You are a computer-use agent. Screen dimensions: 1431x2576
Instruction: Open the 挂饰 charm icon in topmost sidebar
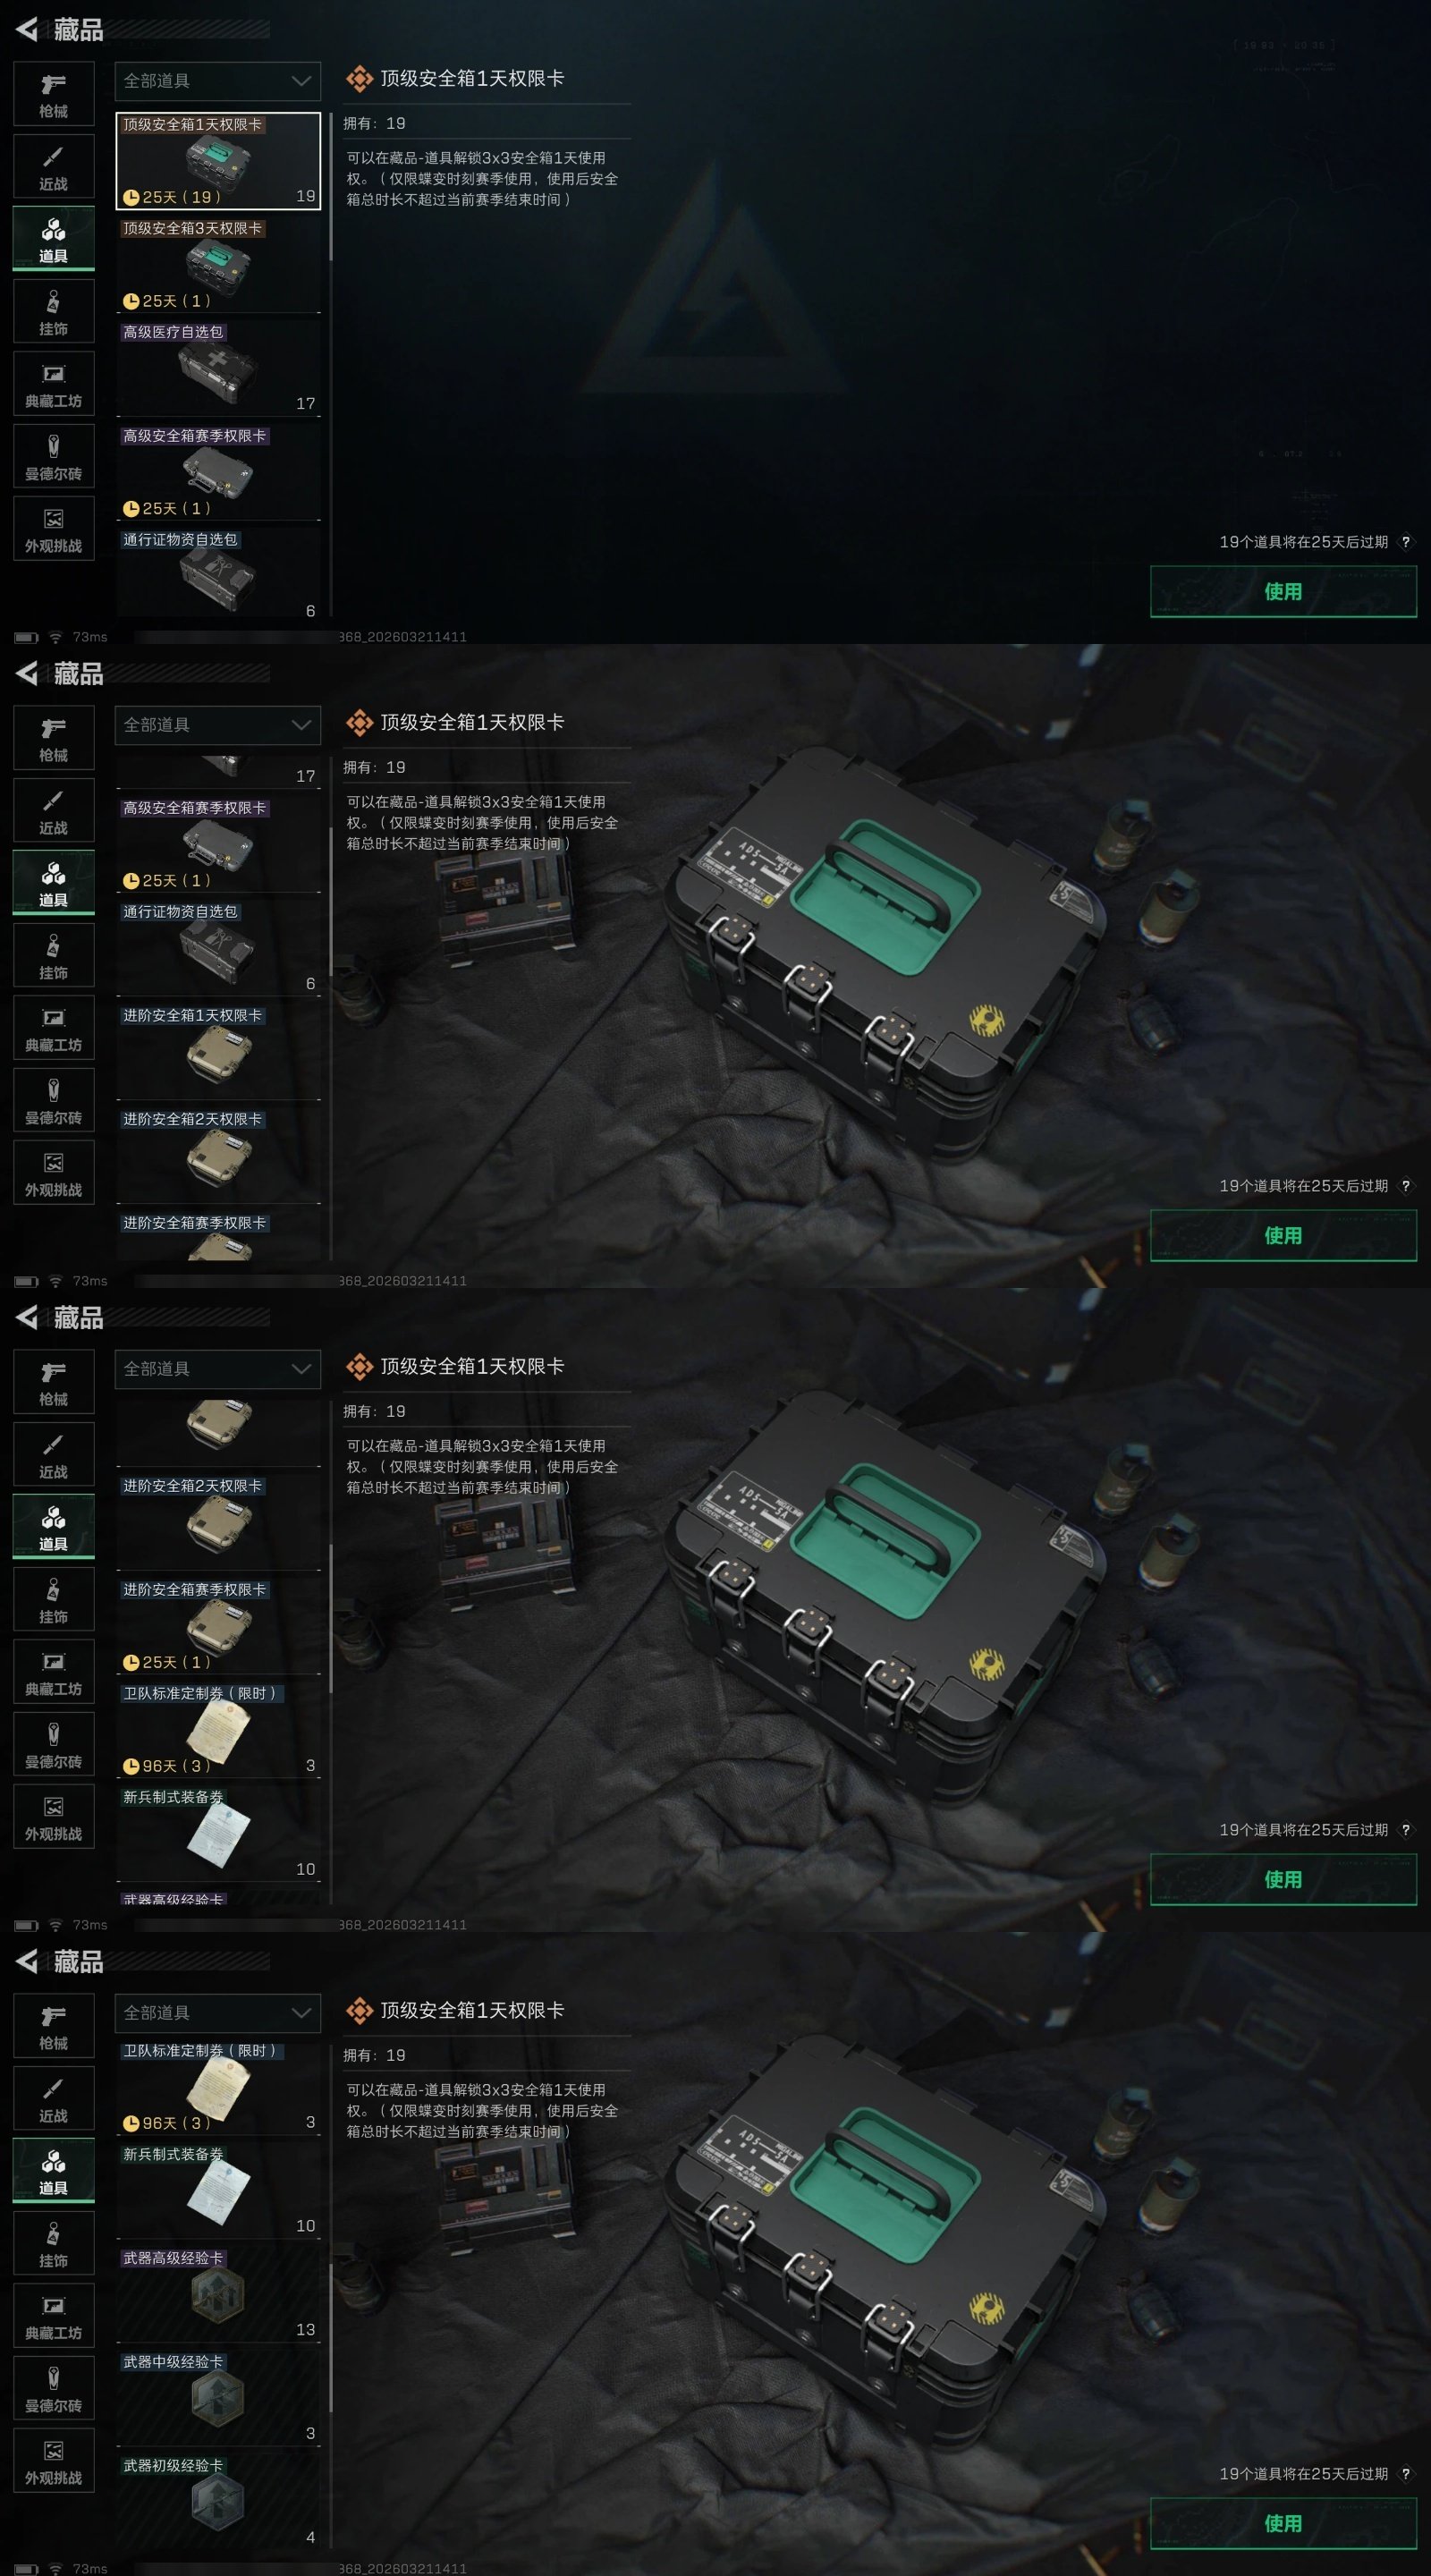pyautogui.click(x=54, y=311)
